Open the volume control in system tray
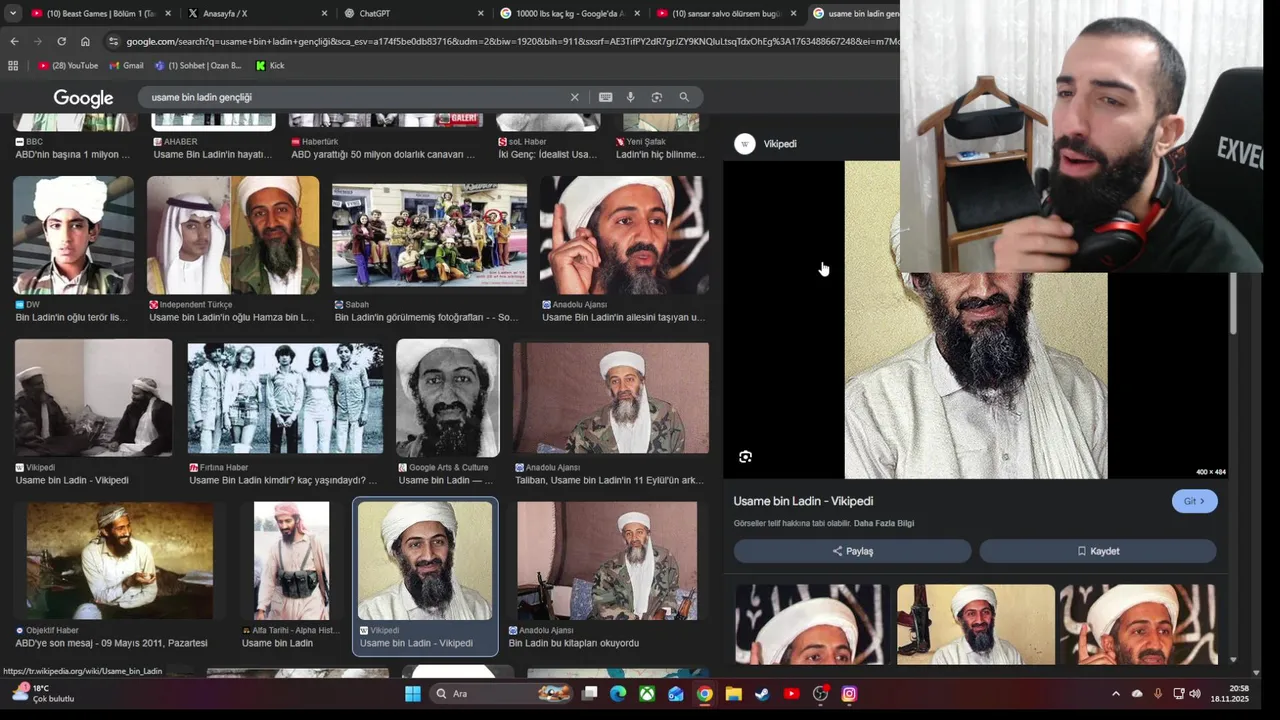The image size is (1280, 720). [x=1195, y=693]
